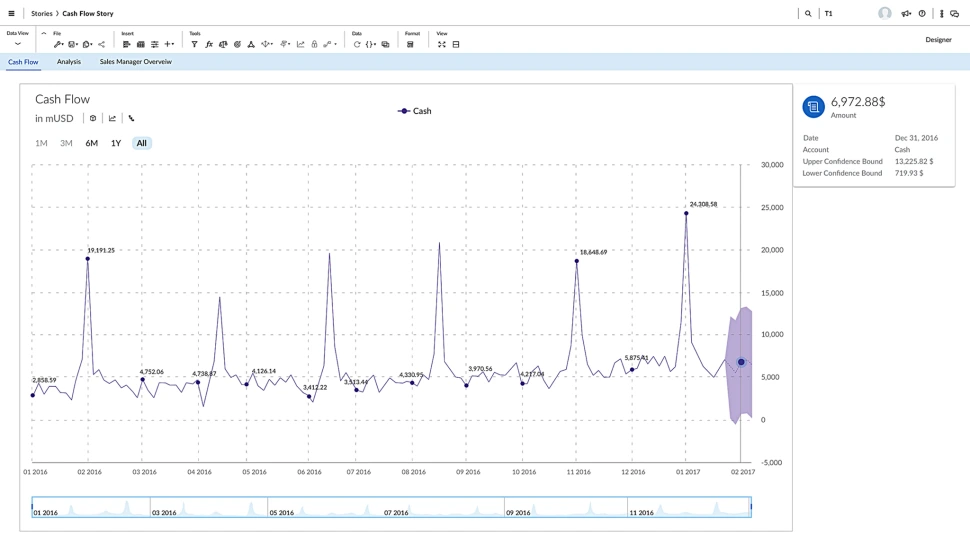Open the Sales Manager Overview tab

coord(135,62)
